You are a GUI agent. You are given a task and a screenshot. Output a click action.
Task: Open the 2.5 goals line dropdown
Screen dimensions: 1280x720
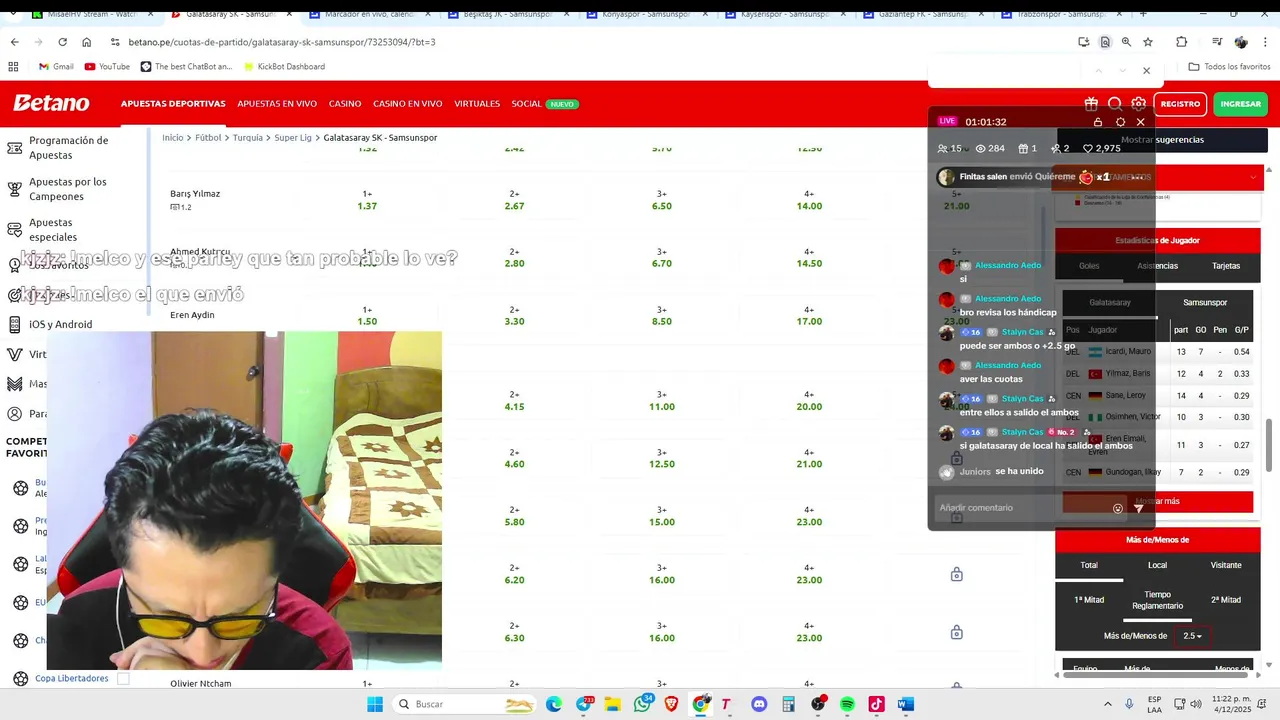[1192, 636]
